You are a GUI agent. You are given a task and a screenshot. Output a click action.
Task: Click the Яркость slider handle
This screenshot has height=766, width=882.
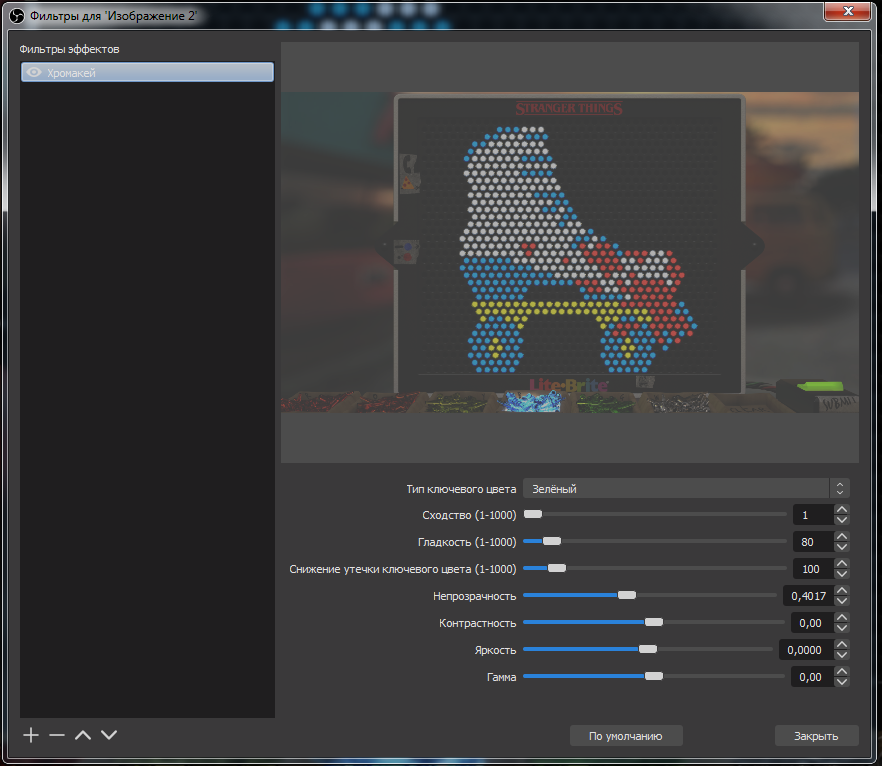pyautogui.click(x=647, y=649)
